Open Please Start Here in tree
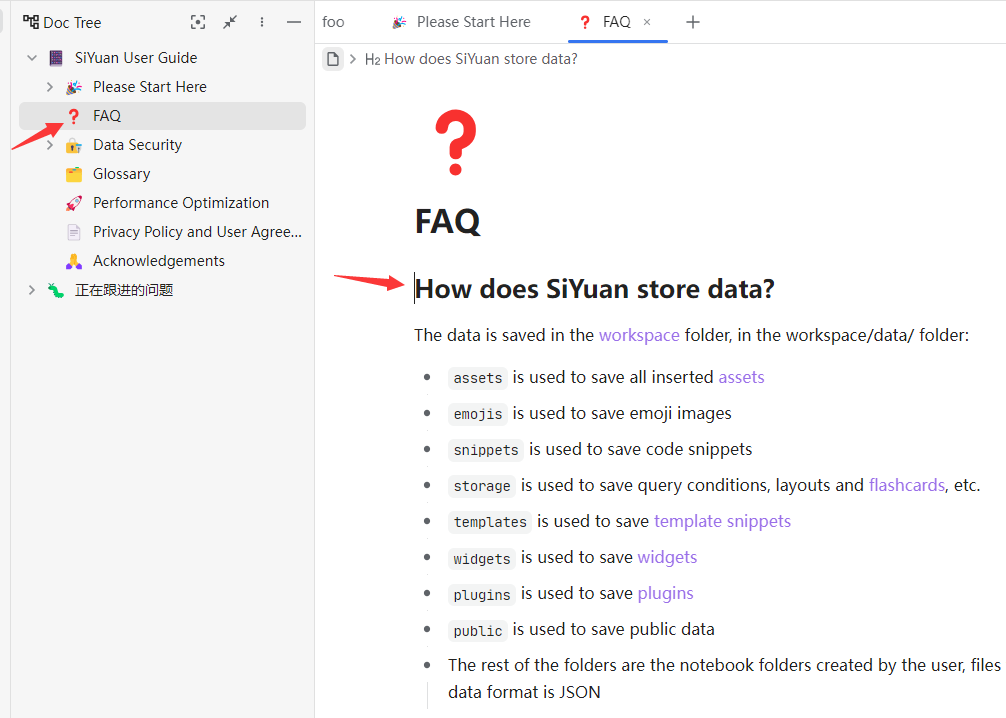Image resolution: width=1006 pixels, height=718 pixels. coord(149,87)
